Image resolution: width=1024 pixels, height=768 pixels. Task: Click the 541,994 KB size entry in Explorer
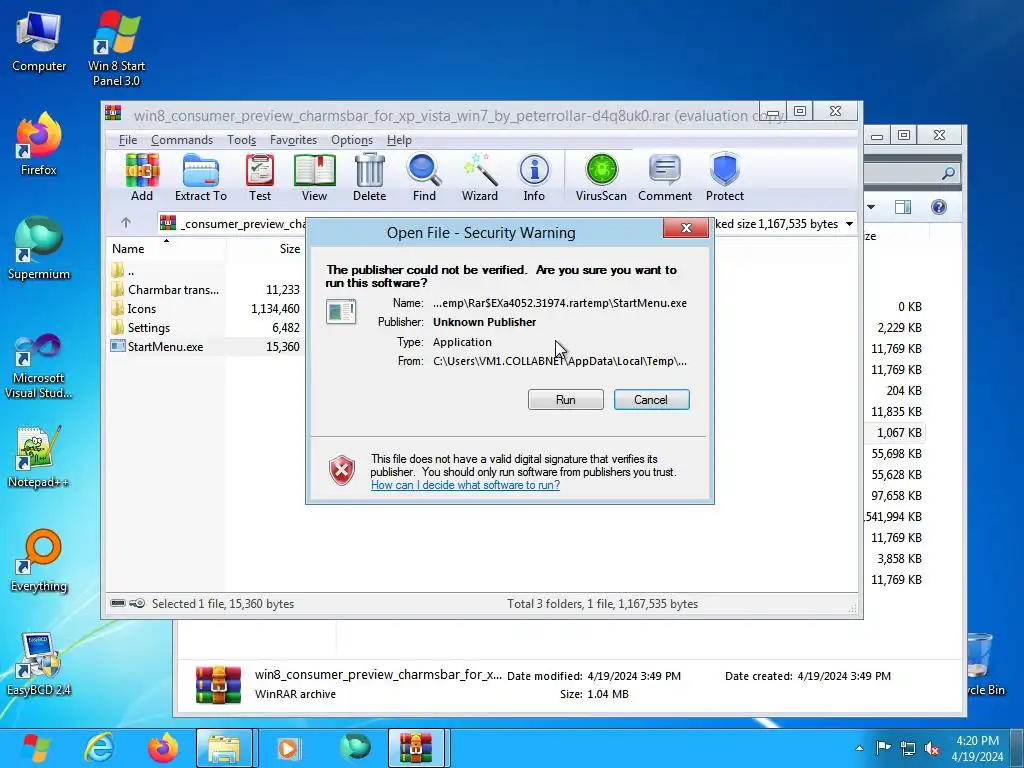point(893,517)
